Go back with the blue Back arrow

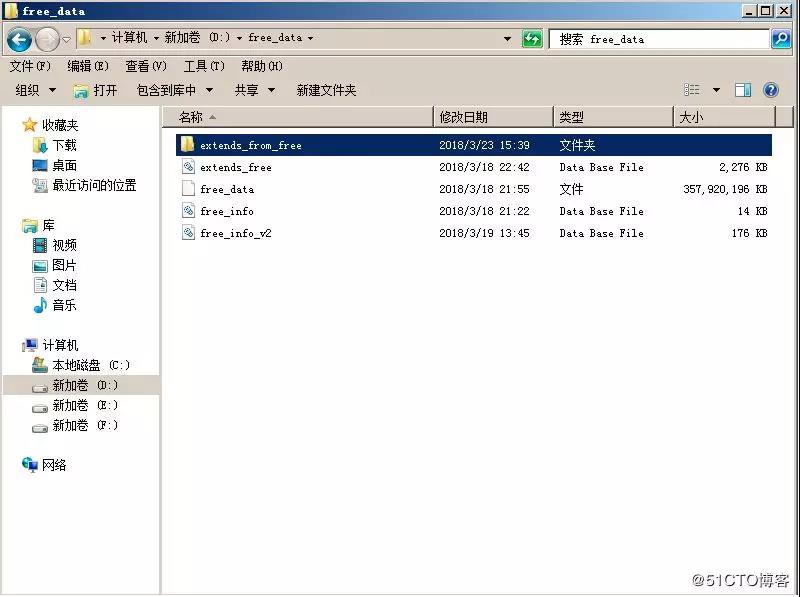pos(19,39)
